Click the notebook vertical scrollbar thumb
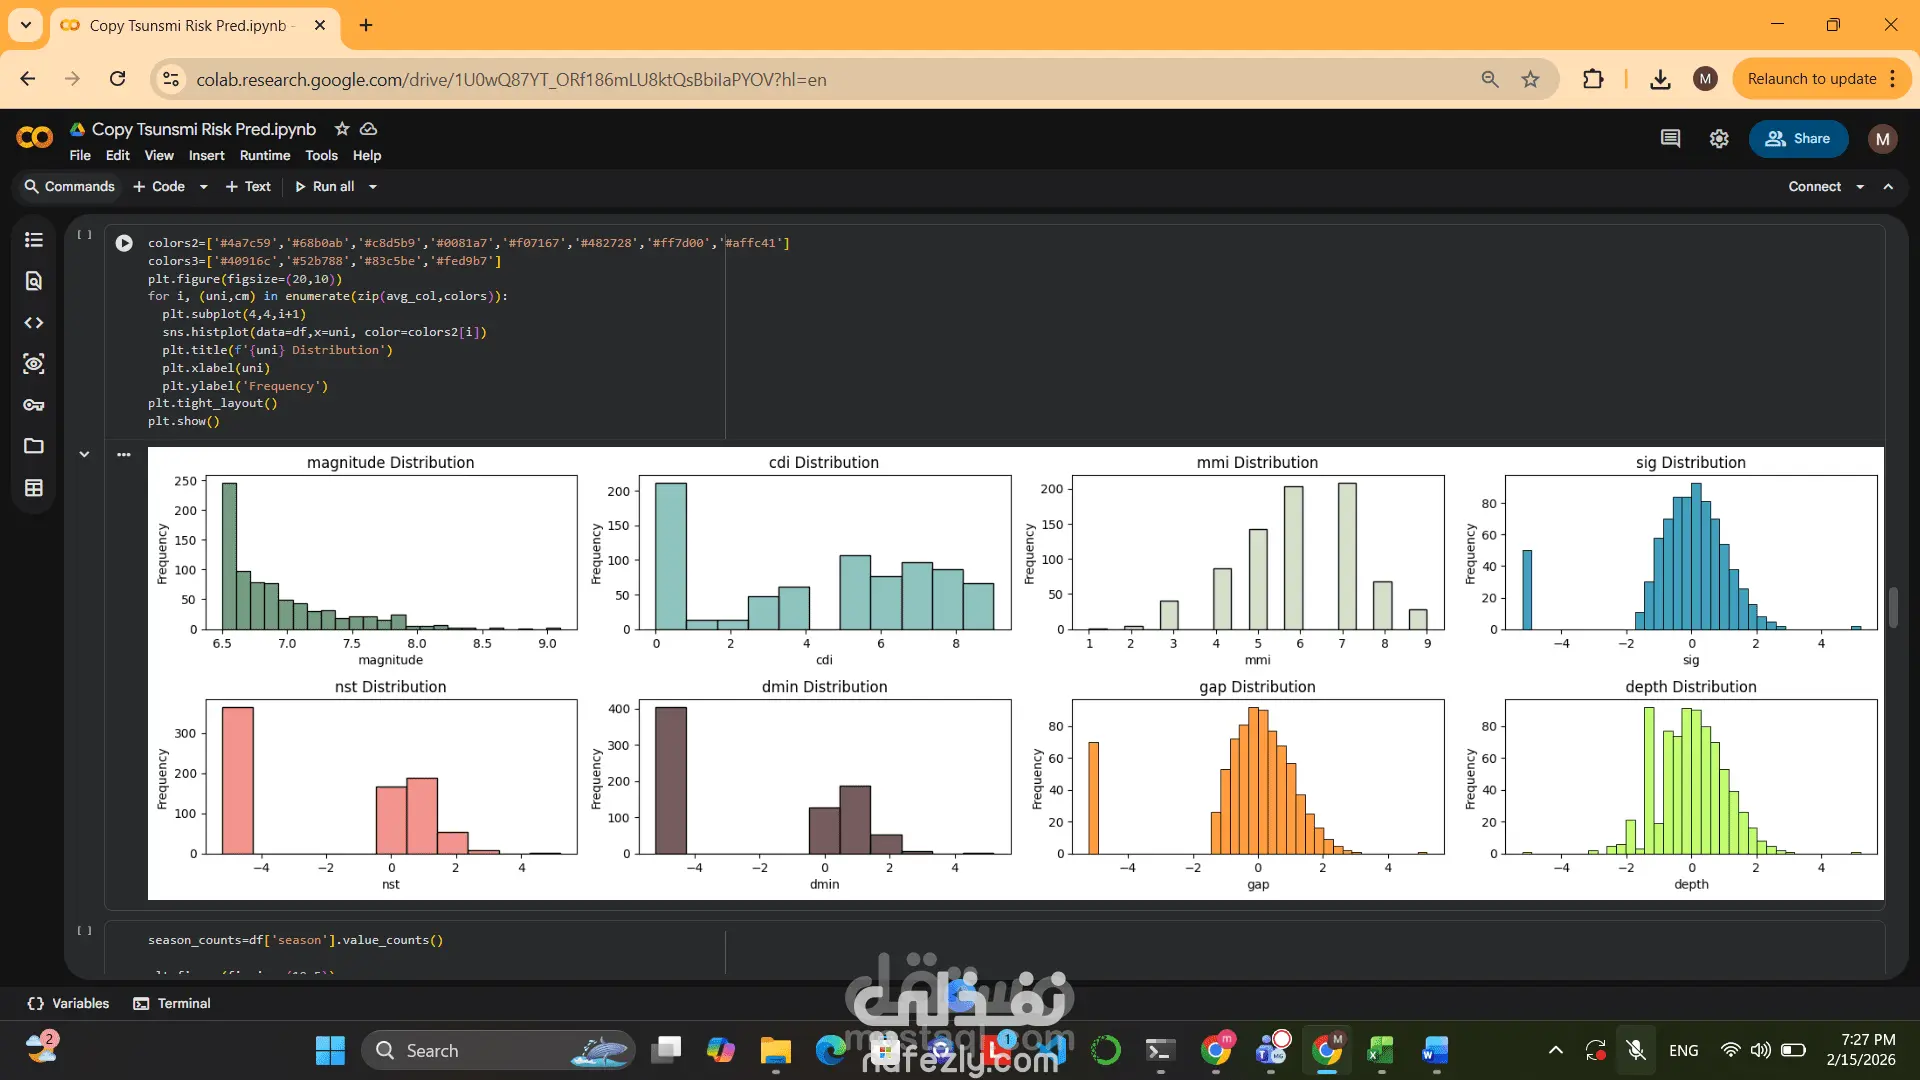Image resolution: width=1920 pixels, height=1080 pixels. click(1893, 608)
